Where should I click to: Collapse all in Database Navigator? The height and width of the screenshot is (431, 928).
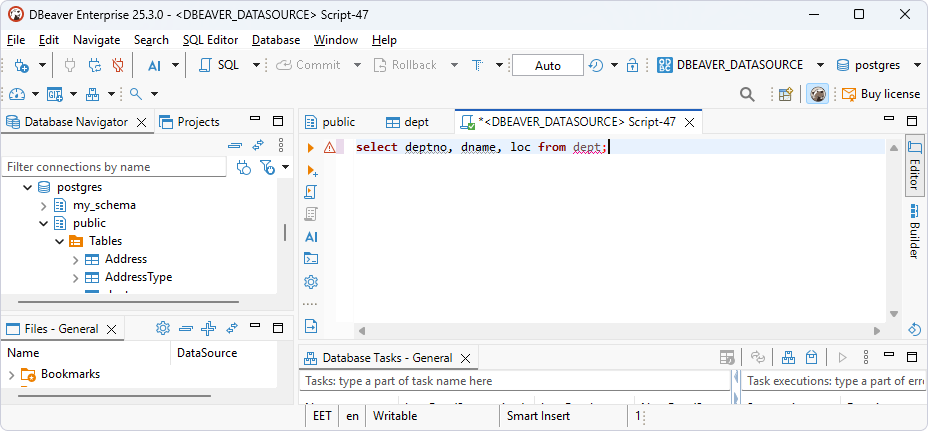tap(235, 145)
